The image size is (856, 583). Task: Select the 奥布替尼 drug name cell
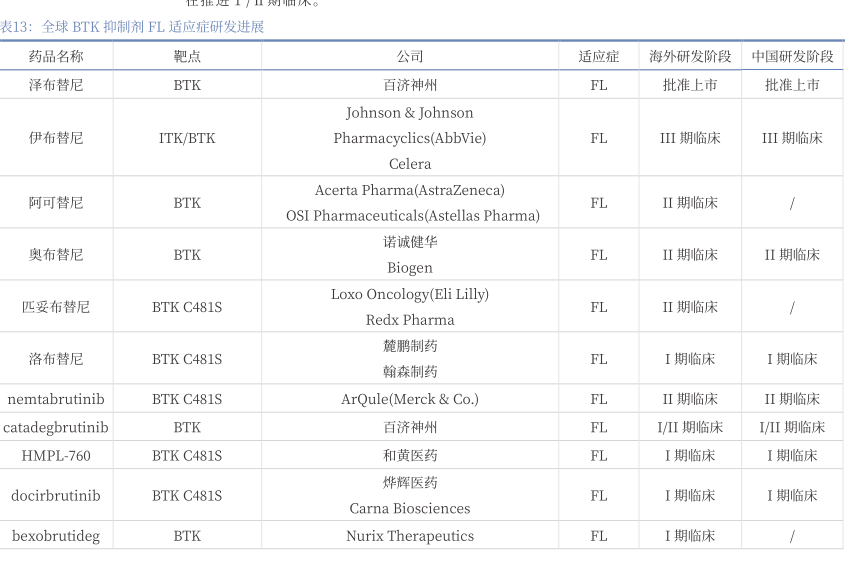pos(56,255)
